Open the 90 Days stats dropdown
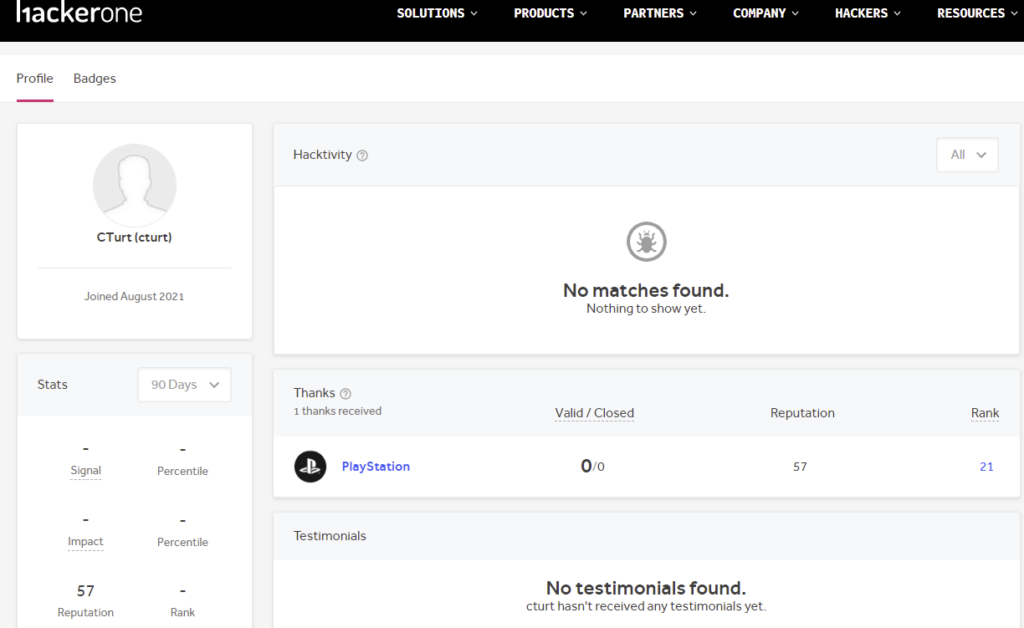Viewport: 1024px width, 628px height. coord(184,385)
